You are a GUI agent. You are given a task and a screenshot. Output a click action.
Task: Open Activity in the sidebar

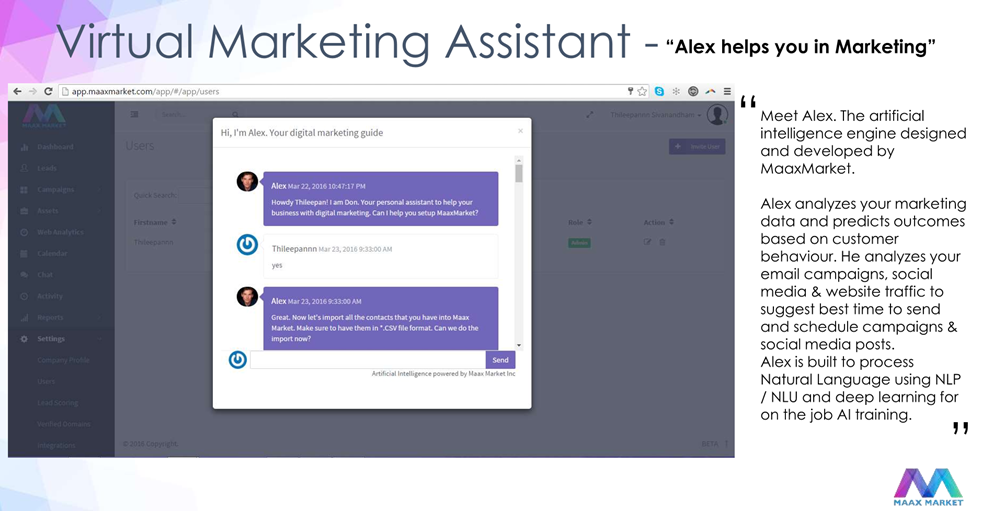pyautogui.click(x=49, y=296)
